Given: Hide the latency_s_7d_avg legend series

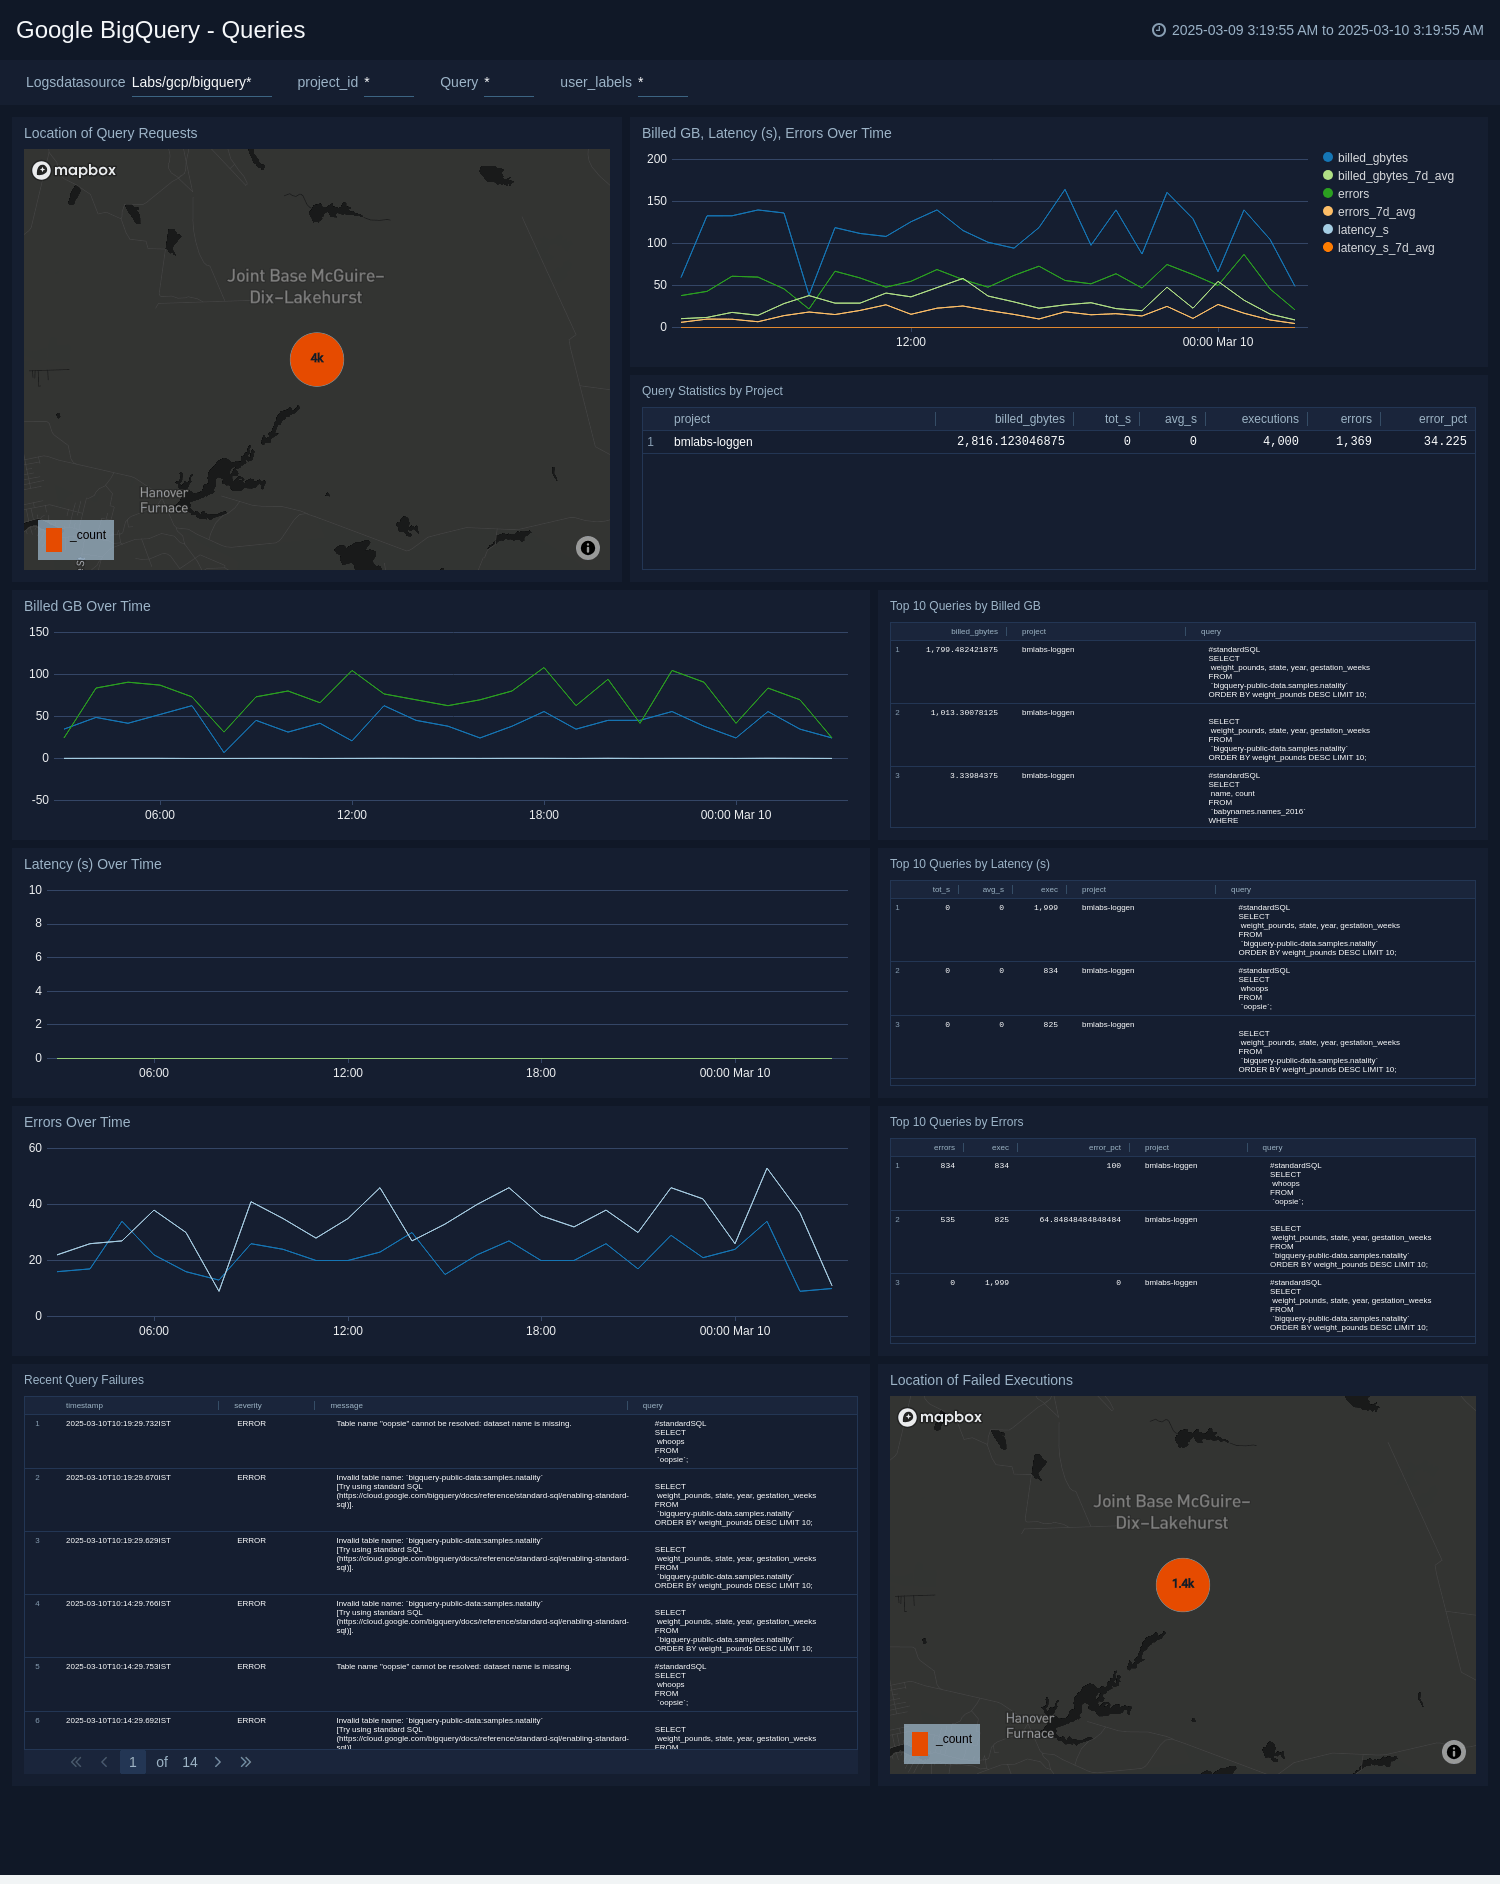Looking at the screenshot, I should pos(1385,248).
